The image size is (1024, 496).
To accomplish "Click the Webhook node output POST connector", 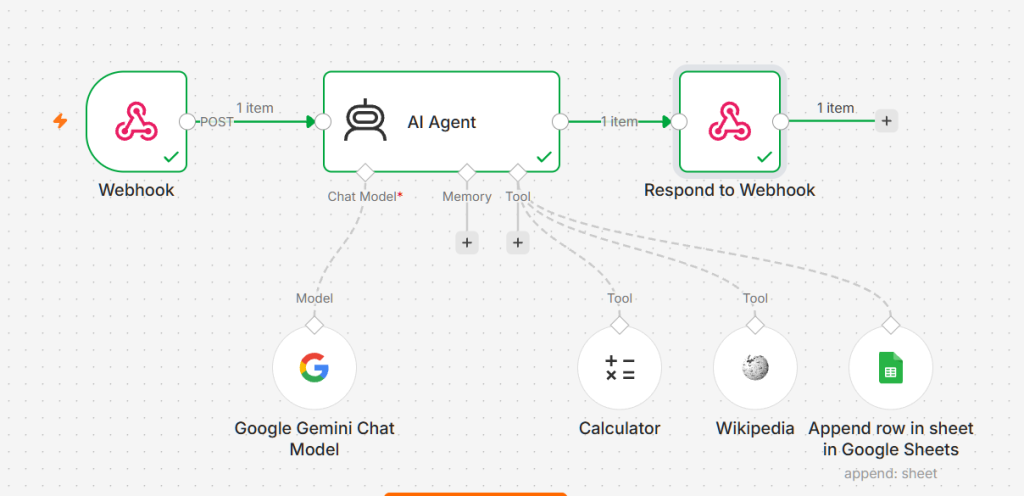I will [x=187, y=121].
